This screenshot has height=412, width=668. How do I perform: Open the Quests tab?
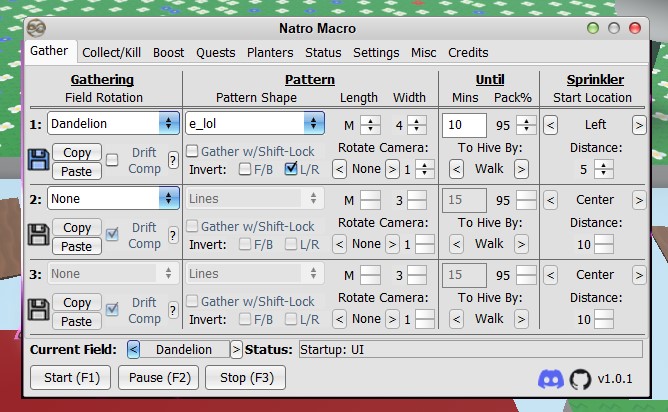tap(216, 53)
